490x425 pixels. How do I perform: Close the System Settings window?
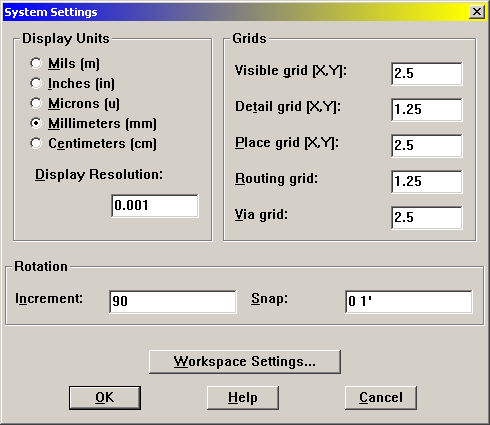pyautogui.click(x=477, y=12)
